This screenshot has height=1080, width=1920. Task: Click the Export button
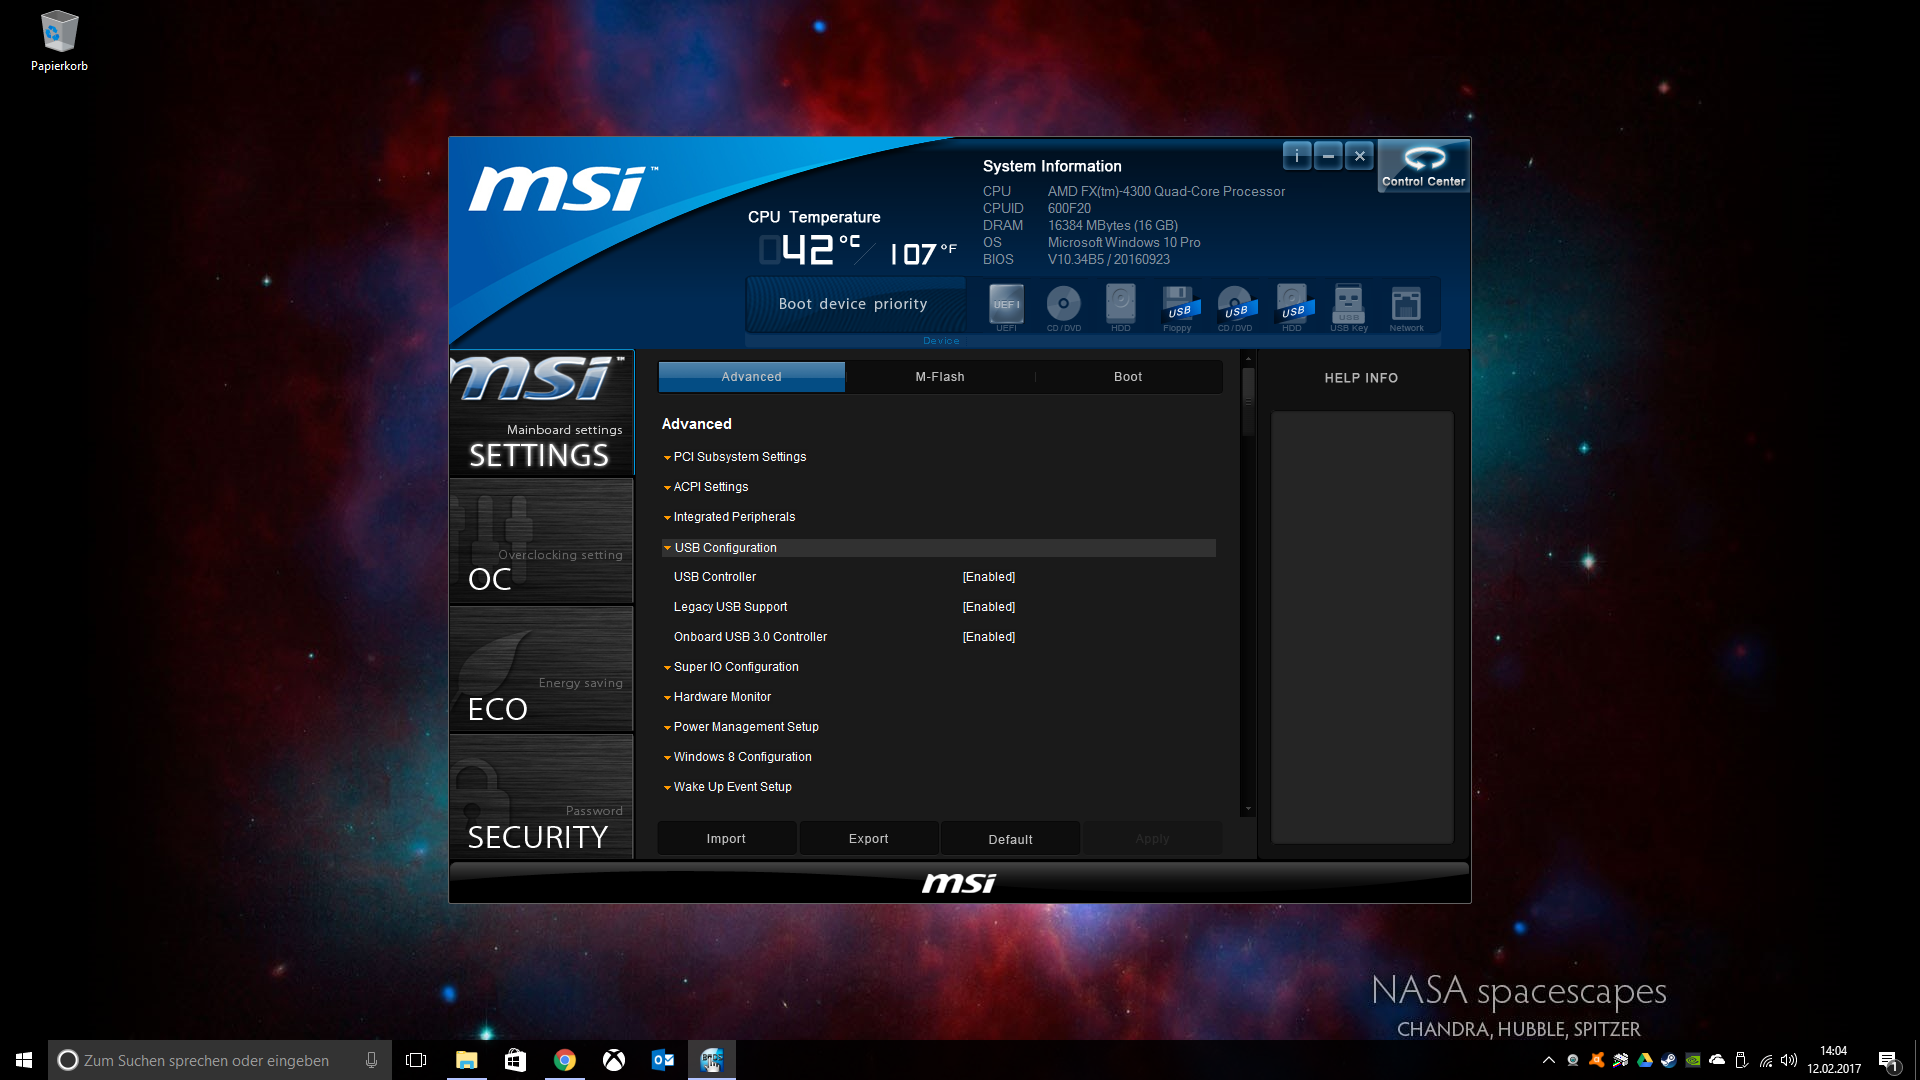(x=868, y=839)
